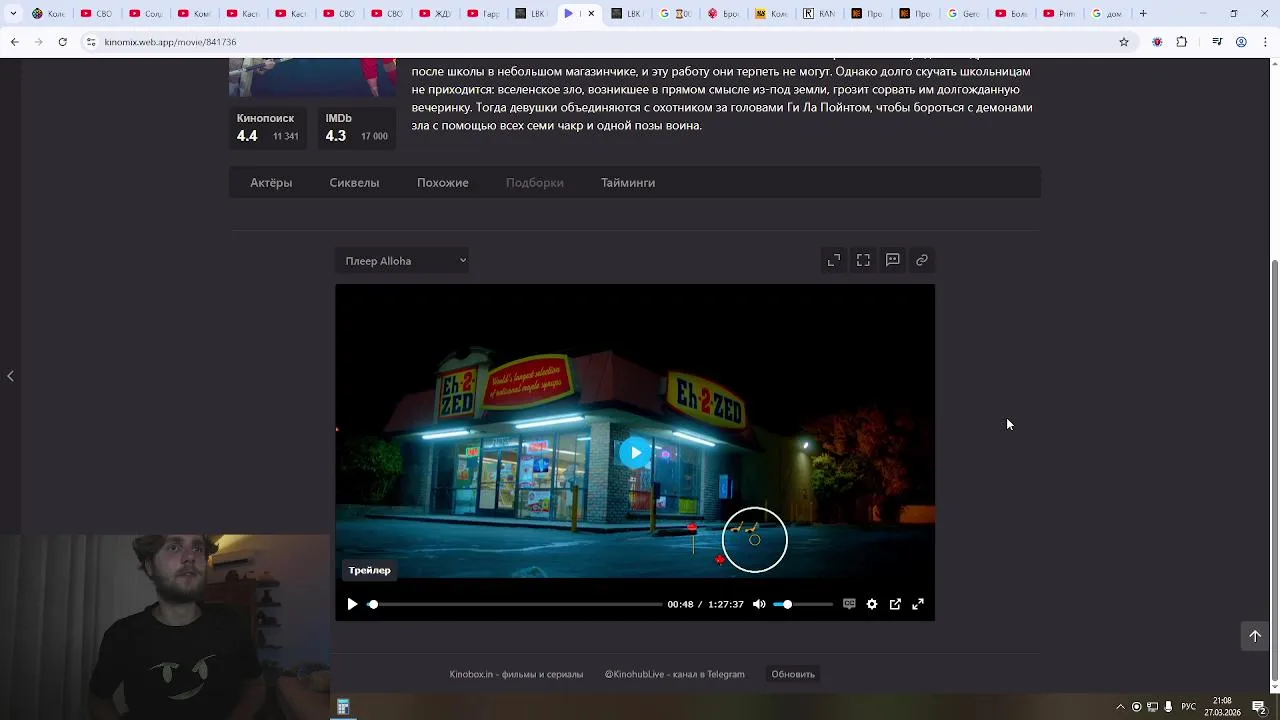Open the Chrome three-dot menu
The width and height of the screenshot is (1280, 720).
pos(1265,42)
